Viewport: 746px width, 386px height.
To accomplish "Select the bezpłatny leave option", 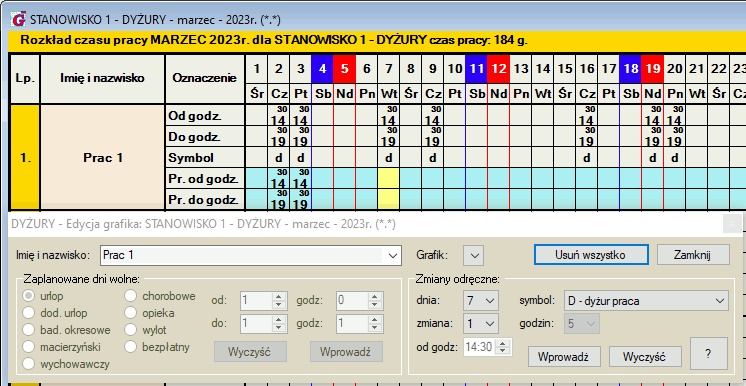I will coord(131,347).
